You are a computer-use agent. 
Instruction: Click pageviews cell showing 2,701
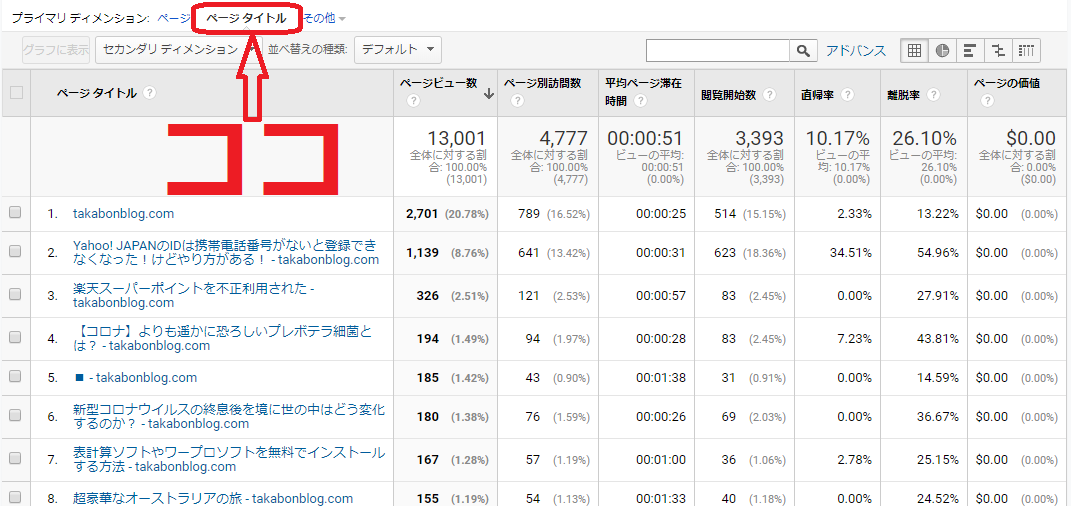(422, 214)
